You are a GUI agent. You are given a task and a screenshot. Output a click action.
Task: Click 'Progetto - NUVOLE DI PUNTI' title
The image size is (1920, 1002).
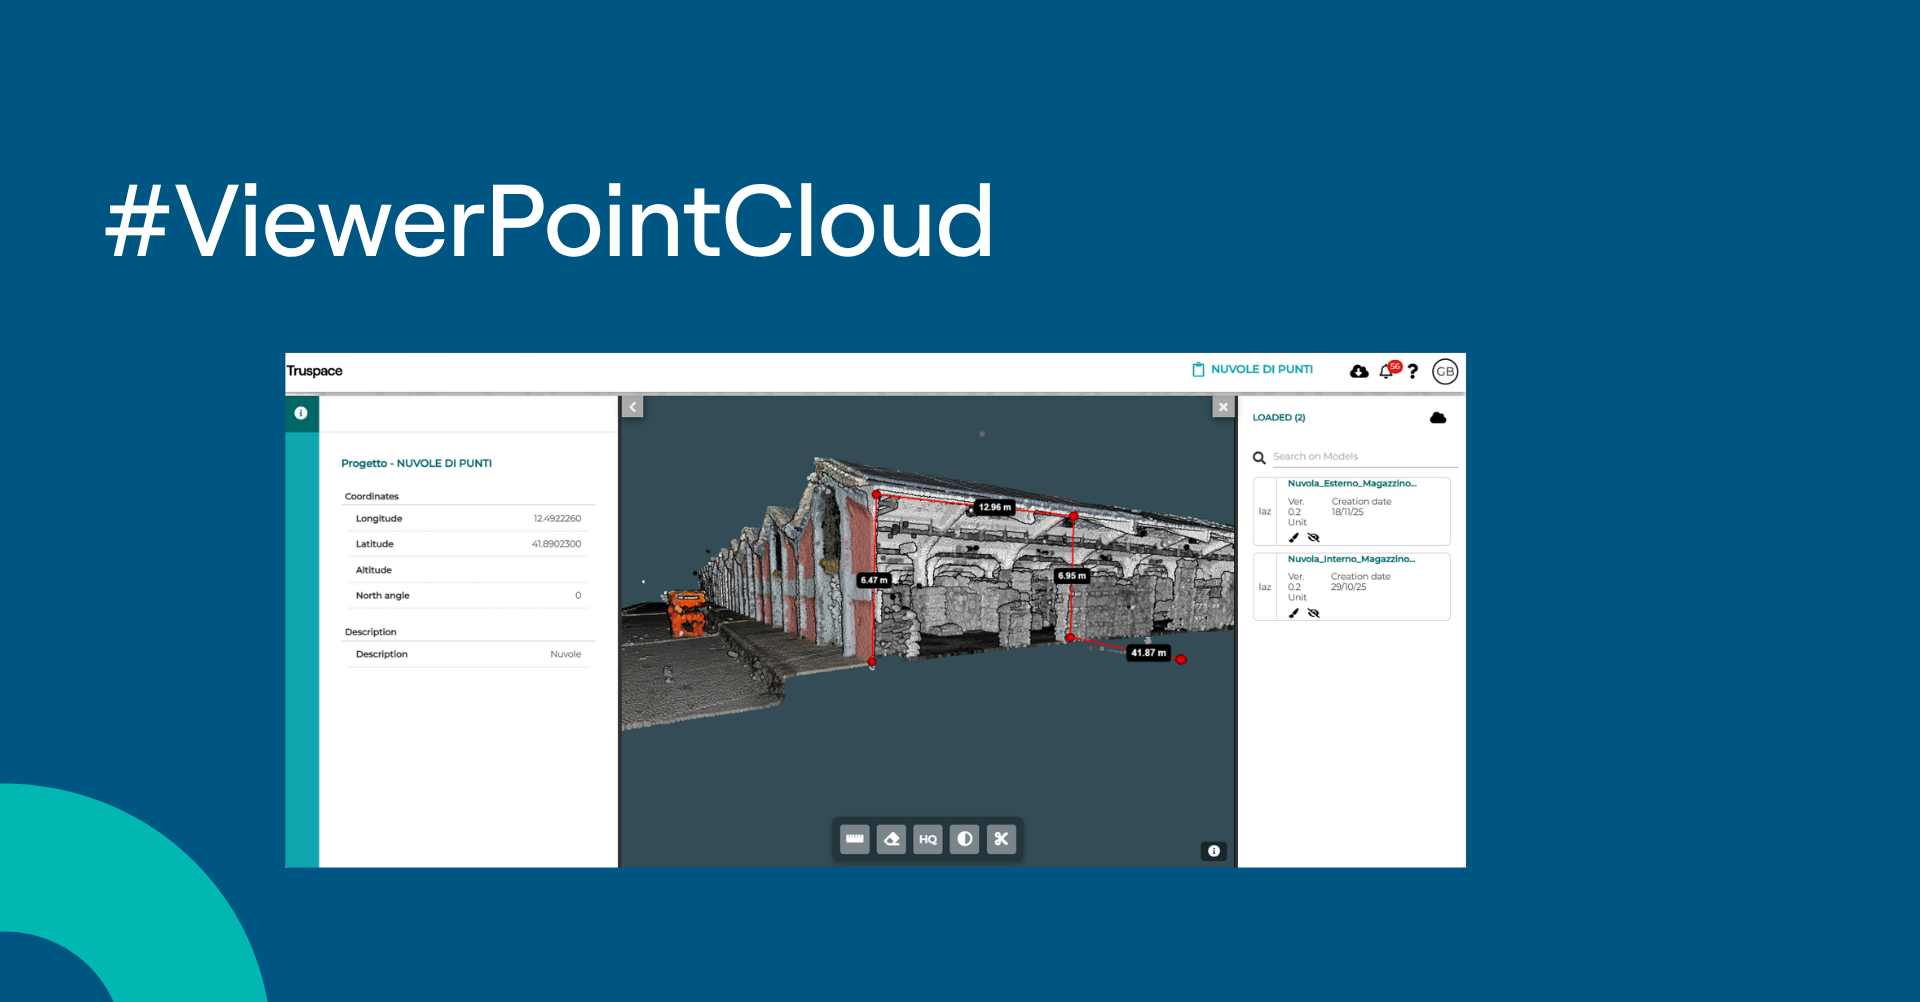point(416,464)
